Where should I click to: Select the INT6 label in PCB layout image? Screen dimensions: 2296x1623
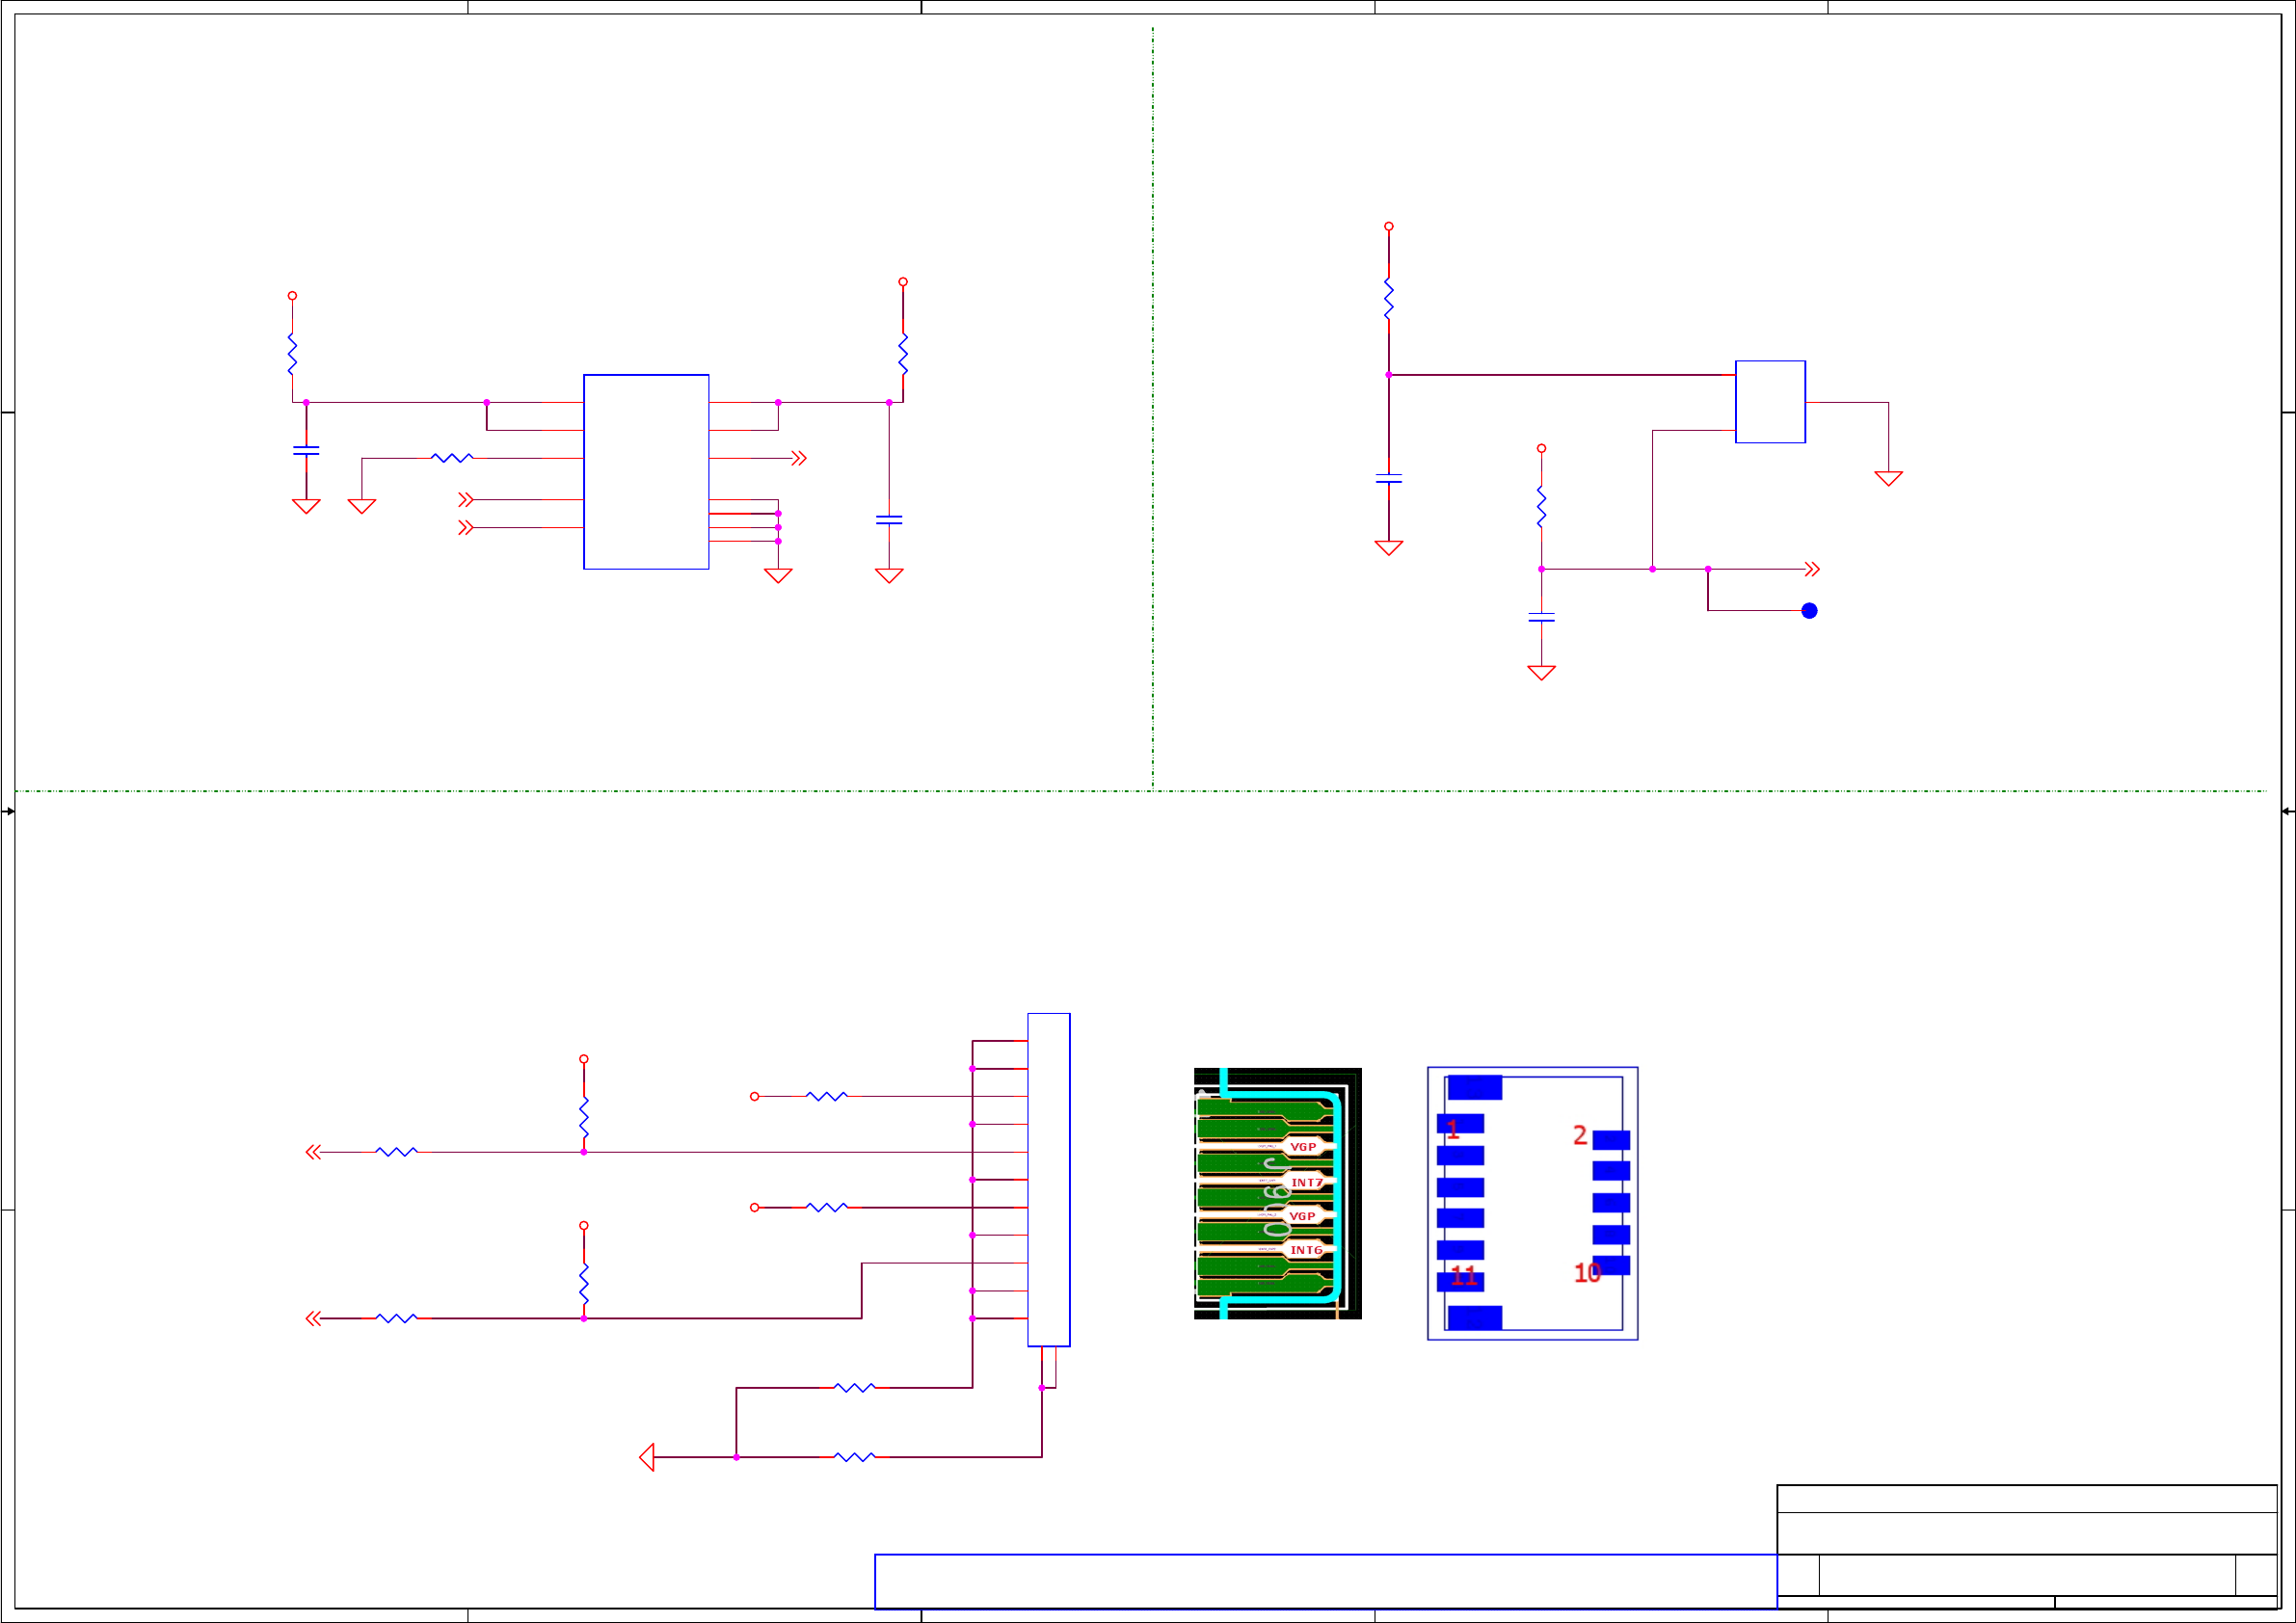[x=1305, y=1250]
